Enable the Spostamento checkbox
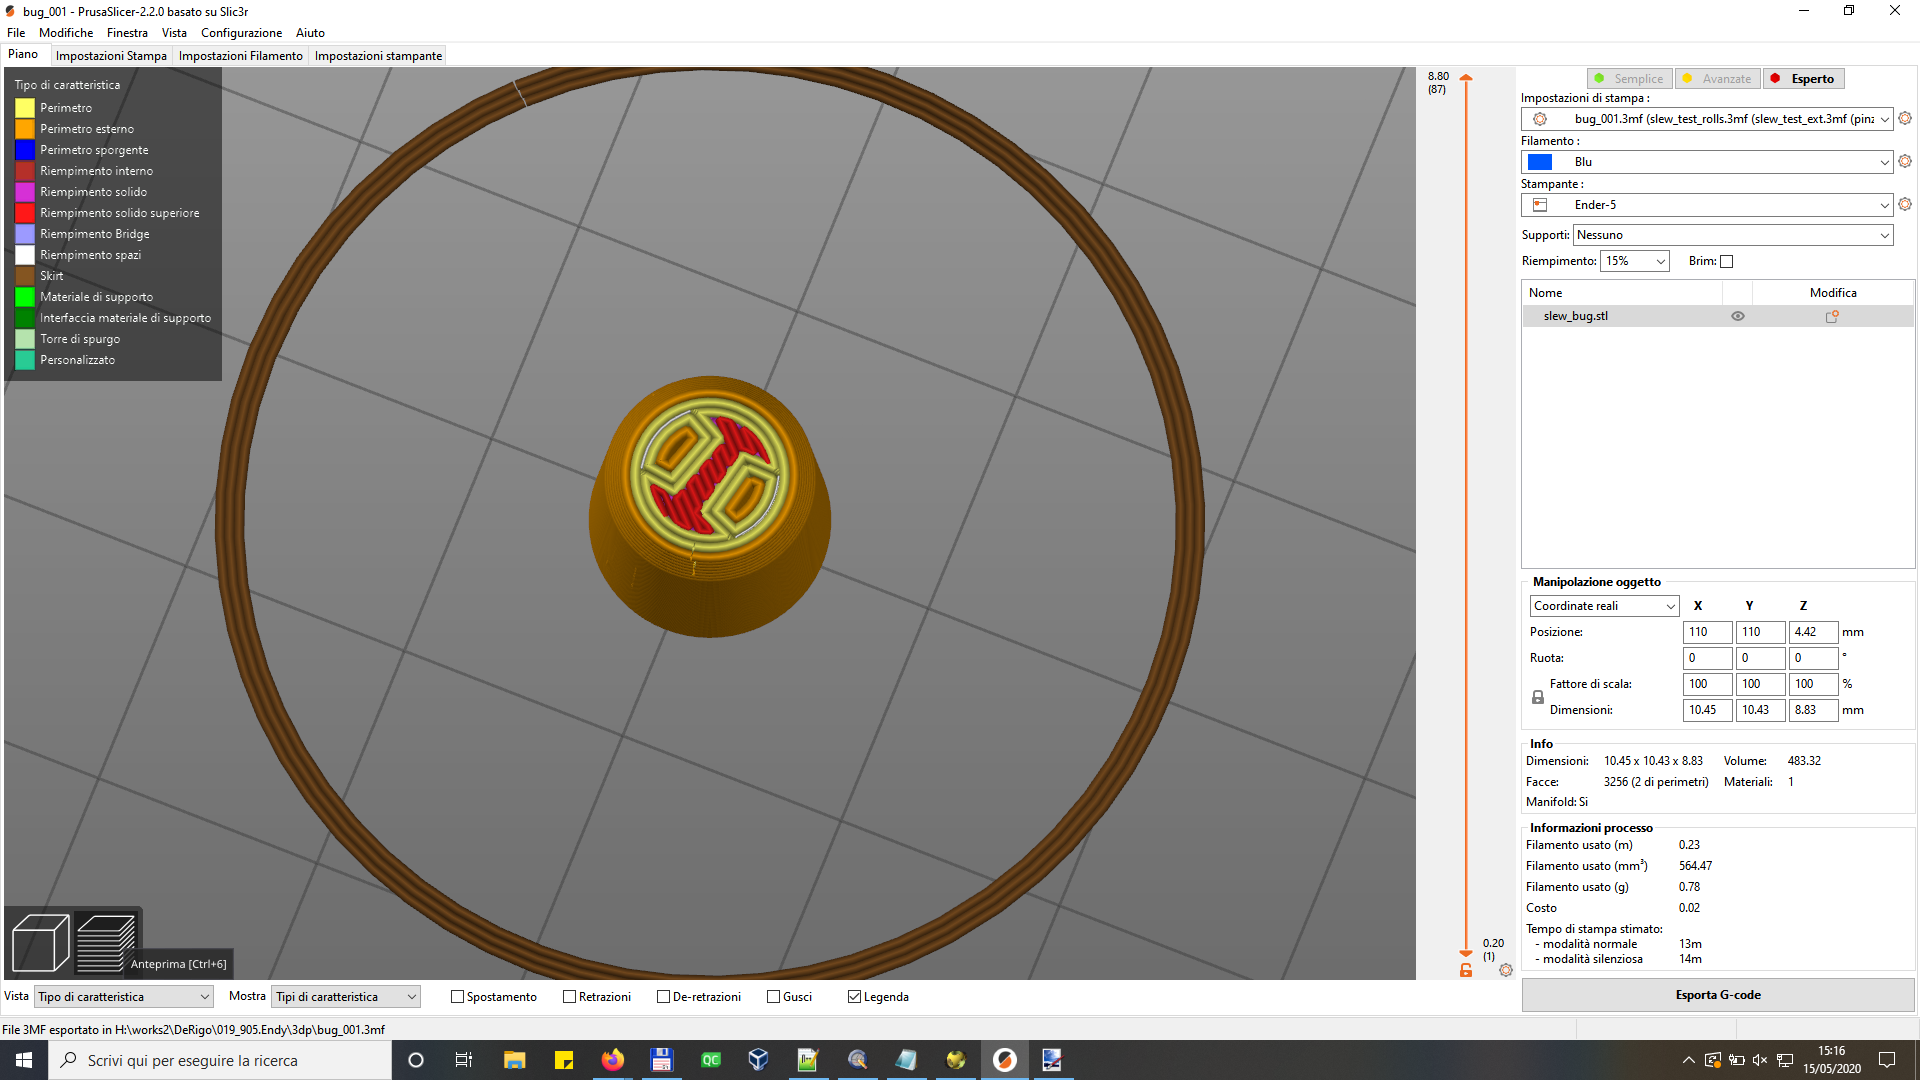Image resolution: width=1920 pixels, height=1080 pixels. (457, 997)
